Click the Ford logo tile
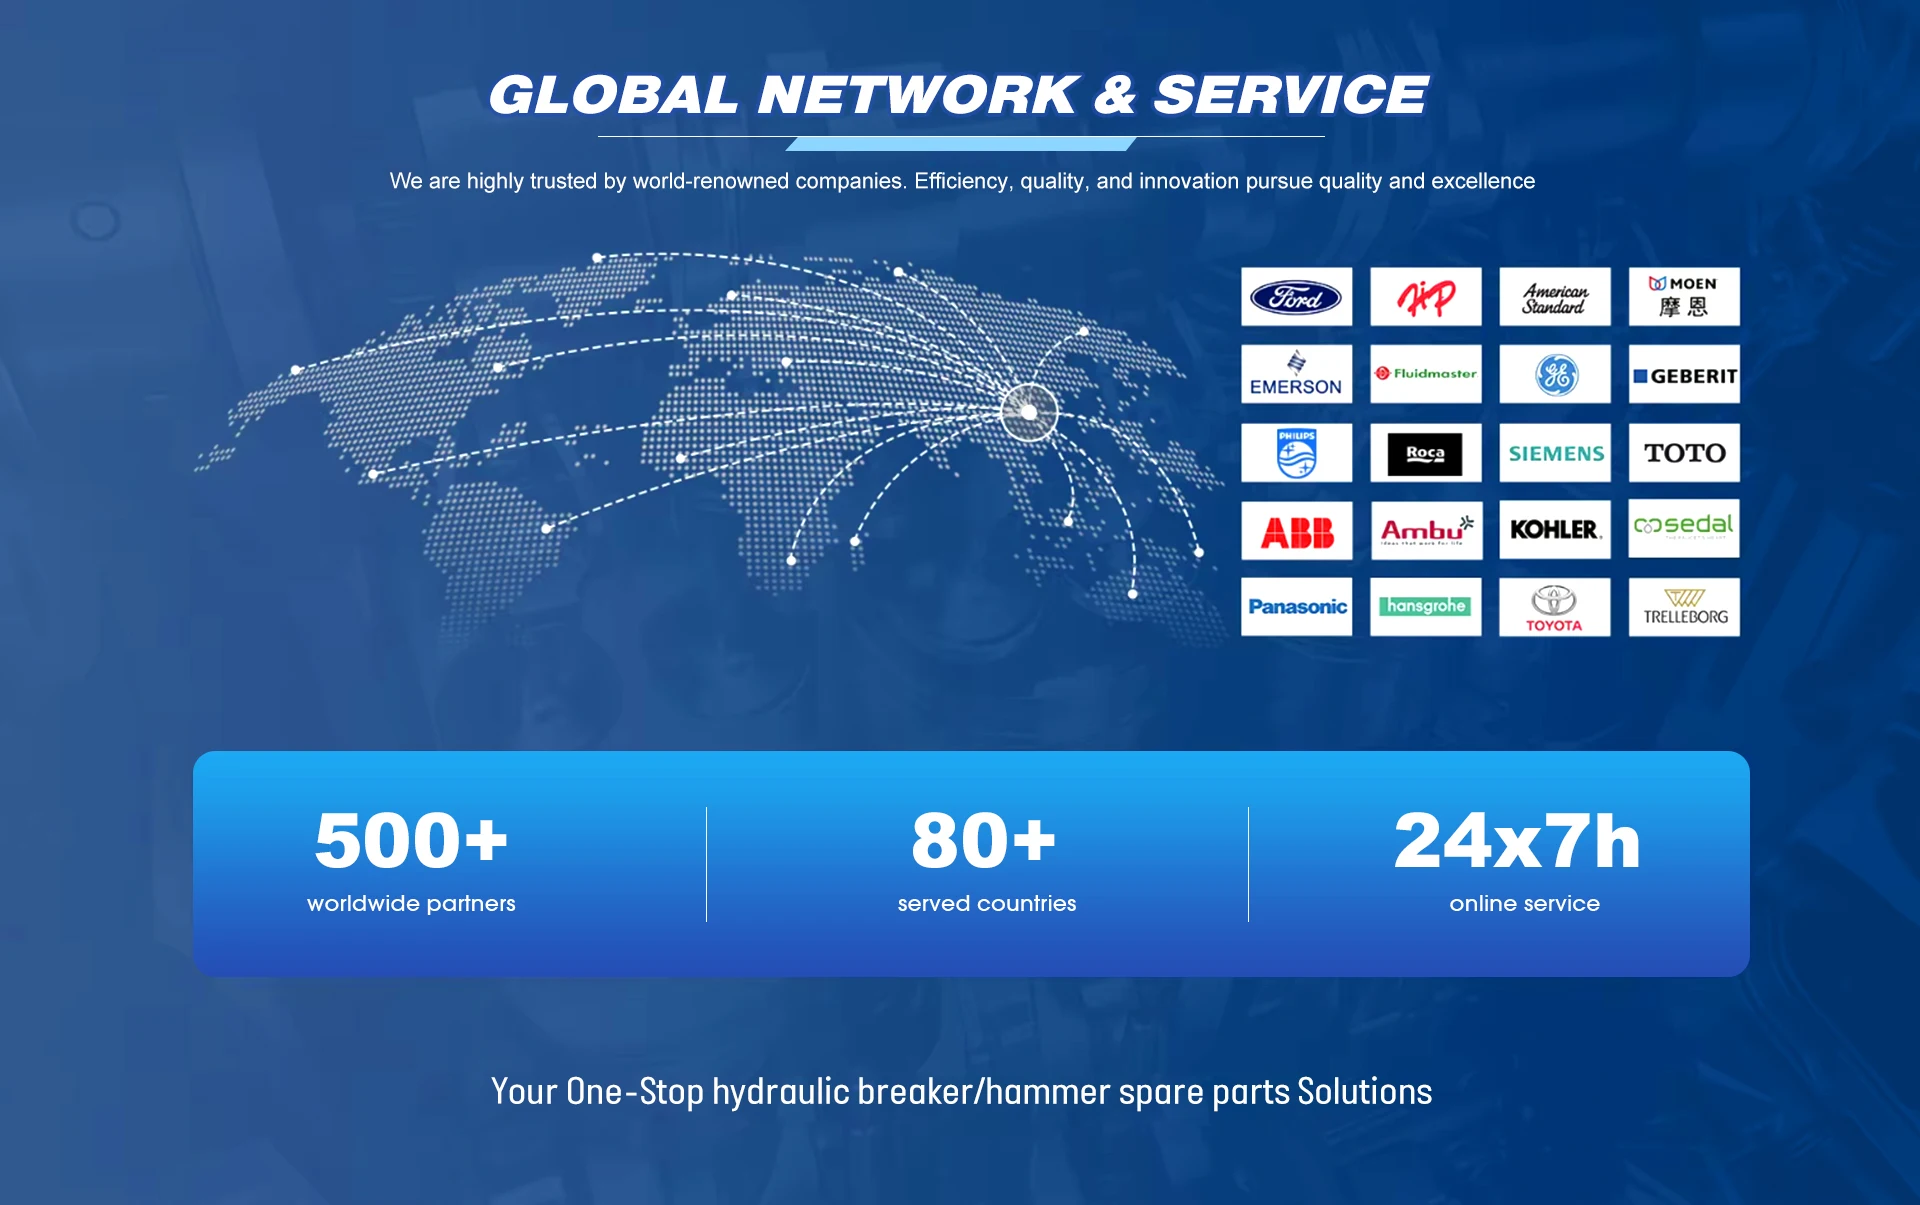Image resolution: width=1920 pixels, height=1205 pixels. pos(1296,297)
